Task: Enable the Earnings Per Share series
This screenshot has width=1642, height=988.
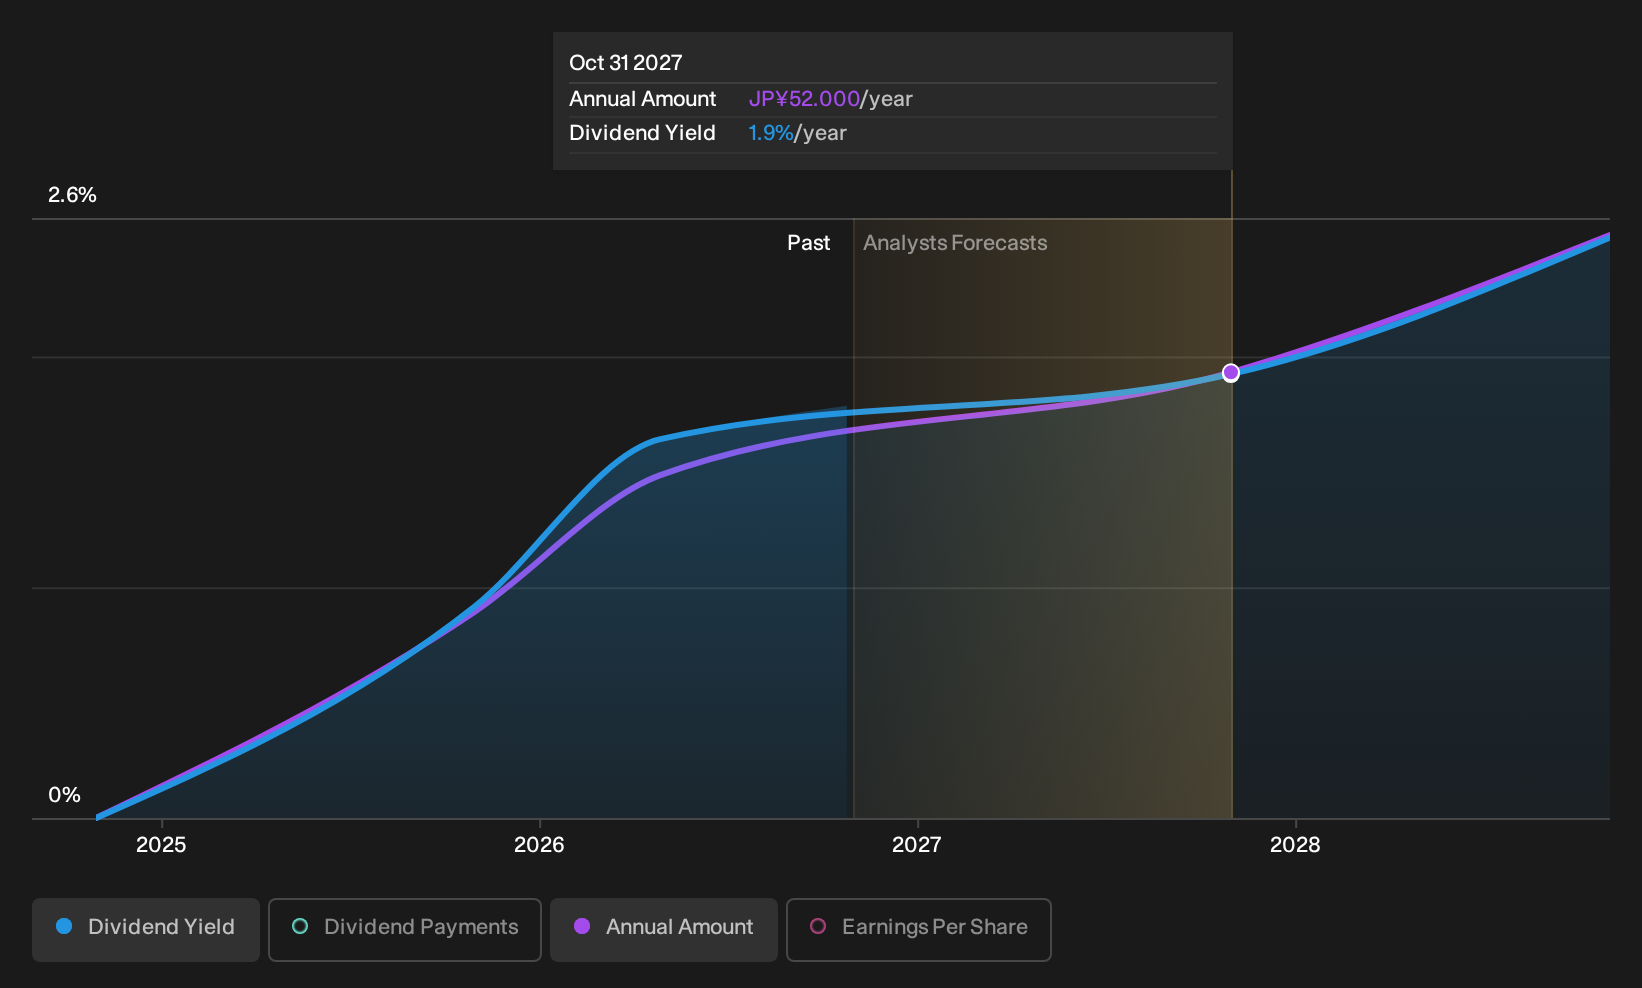Action: (919, 930)
